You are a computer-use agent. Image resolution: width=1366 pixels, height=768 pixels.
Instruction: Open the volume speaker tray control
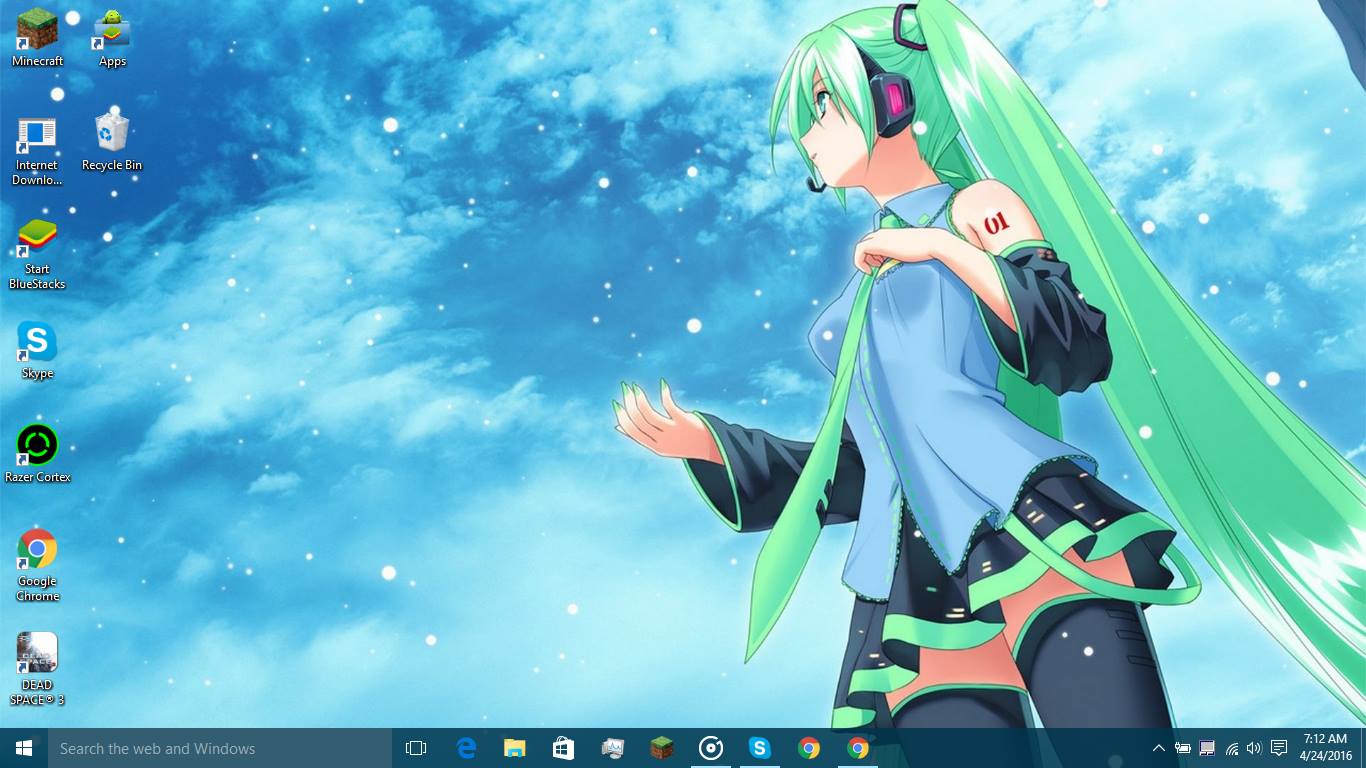click(x=1254, y=748)
